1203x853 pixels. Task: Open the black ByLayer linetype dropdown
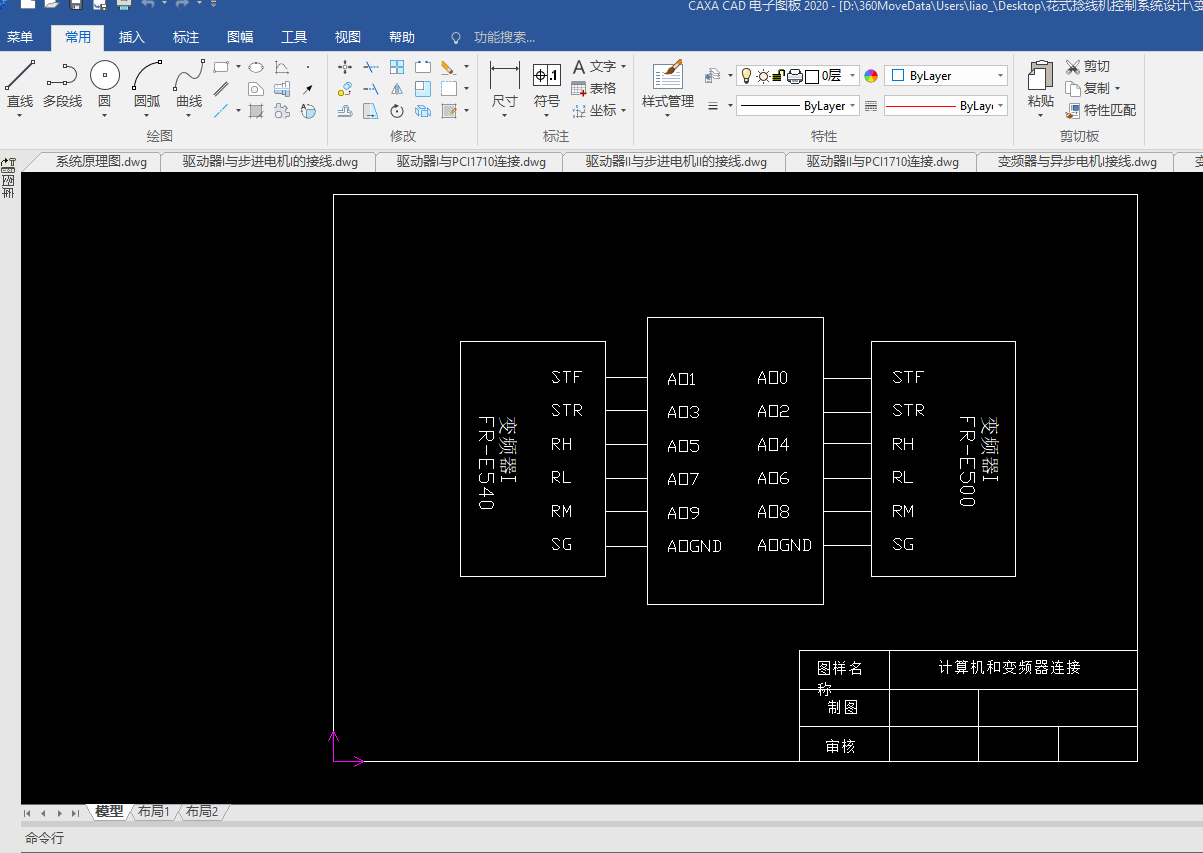click(796, 105)
